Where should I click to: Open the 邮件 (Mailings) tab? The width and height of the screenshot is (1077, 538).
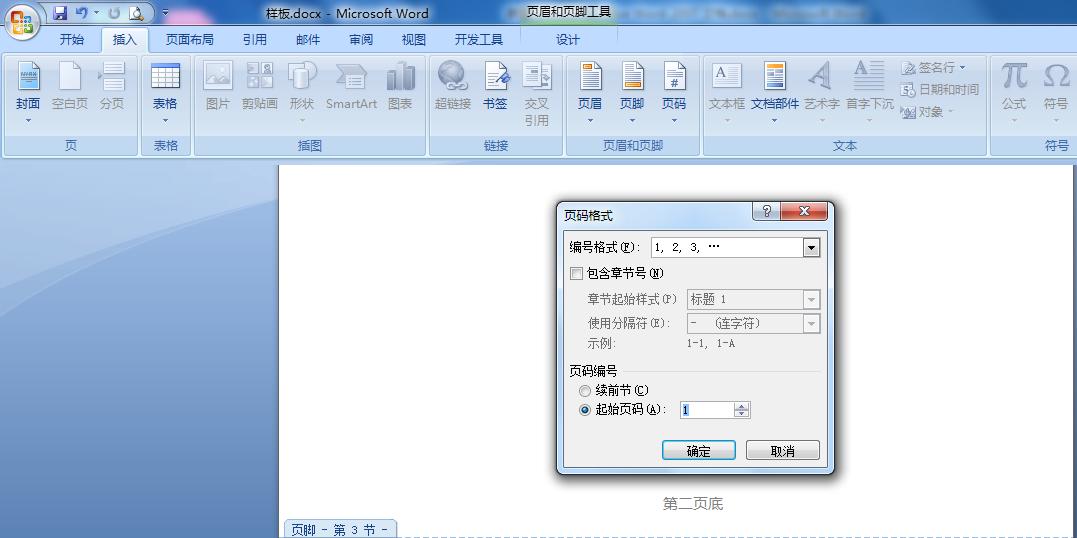(308, 40)
